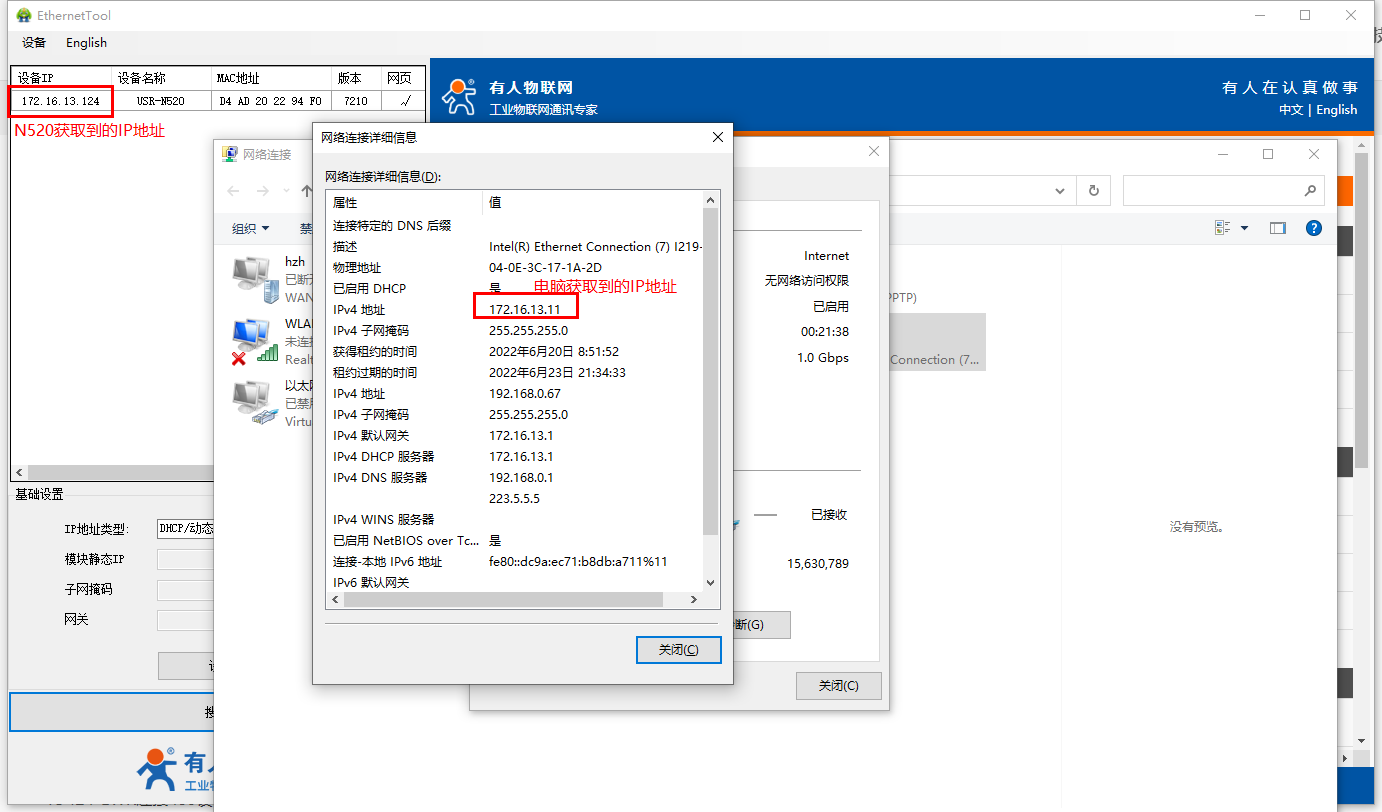Expand the 组织 dropdown menu
Image resolution: width=1382 pixels, height=812 pixels.
pos(251,228)
